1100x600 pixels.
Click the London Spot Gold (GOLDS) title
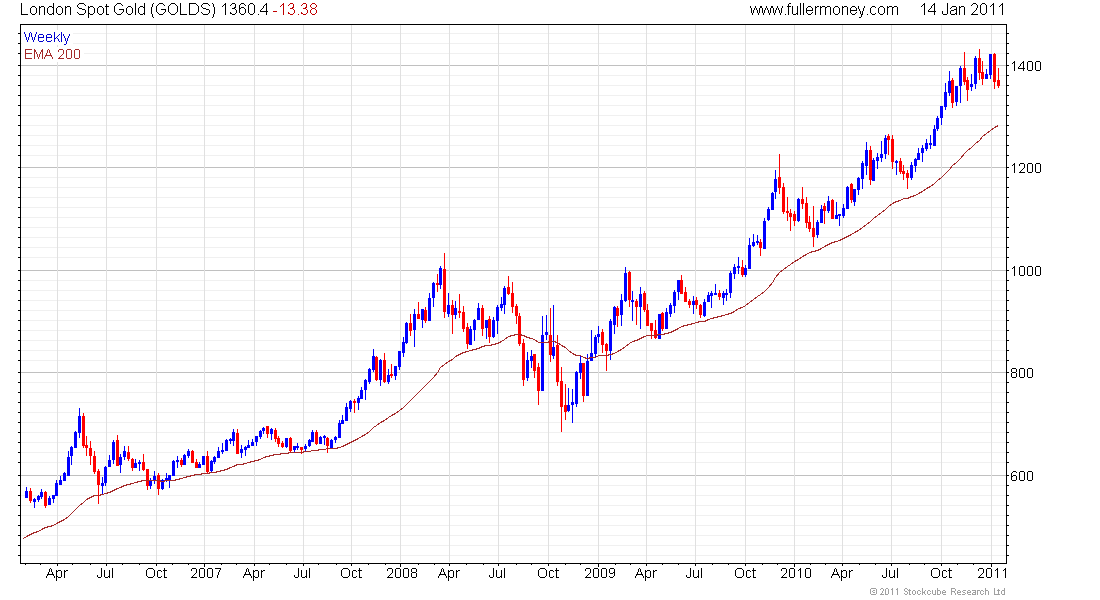point(118,10)
